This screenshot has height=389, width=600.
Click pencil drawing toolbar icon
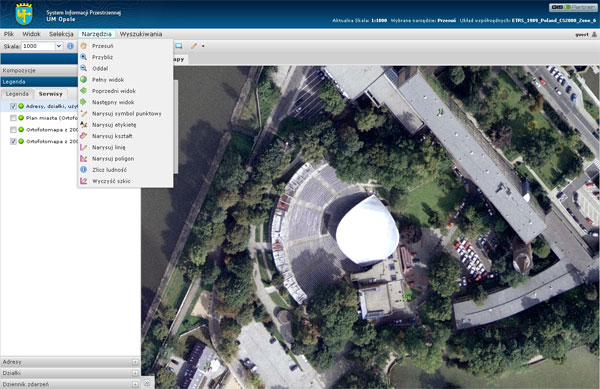[194, 46]
